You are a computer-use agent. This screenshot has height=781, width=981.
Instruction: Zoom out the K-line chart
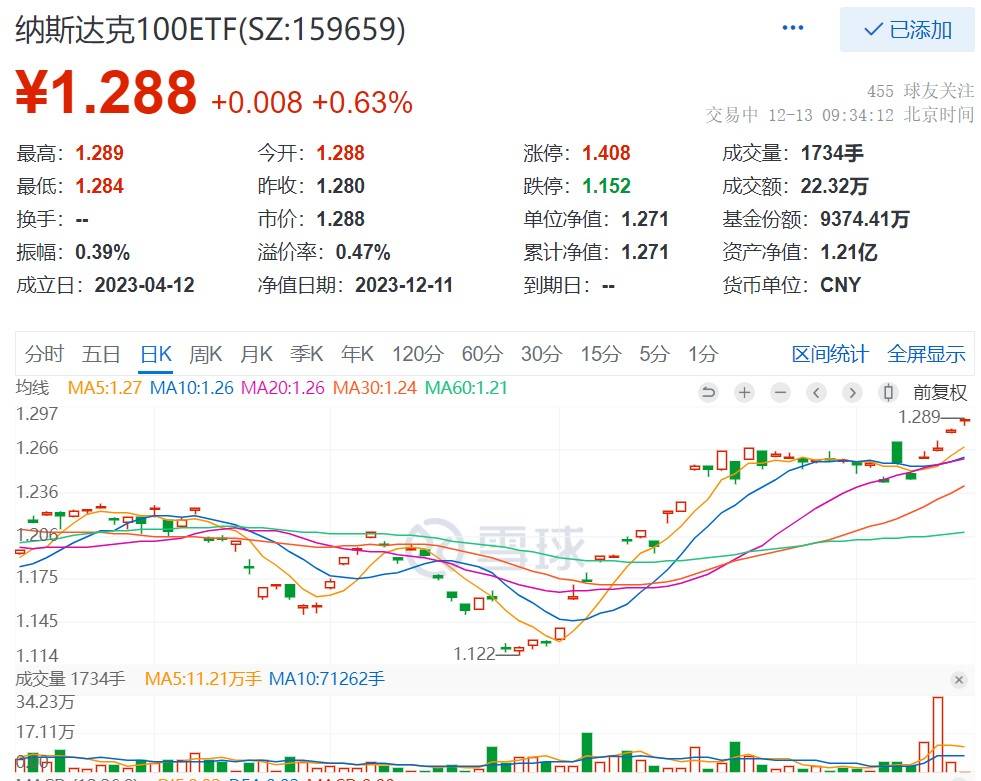pos(780,392)
